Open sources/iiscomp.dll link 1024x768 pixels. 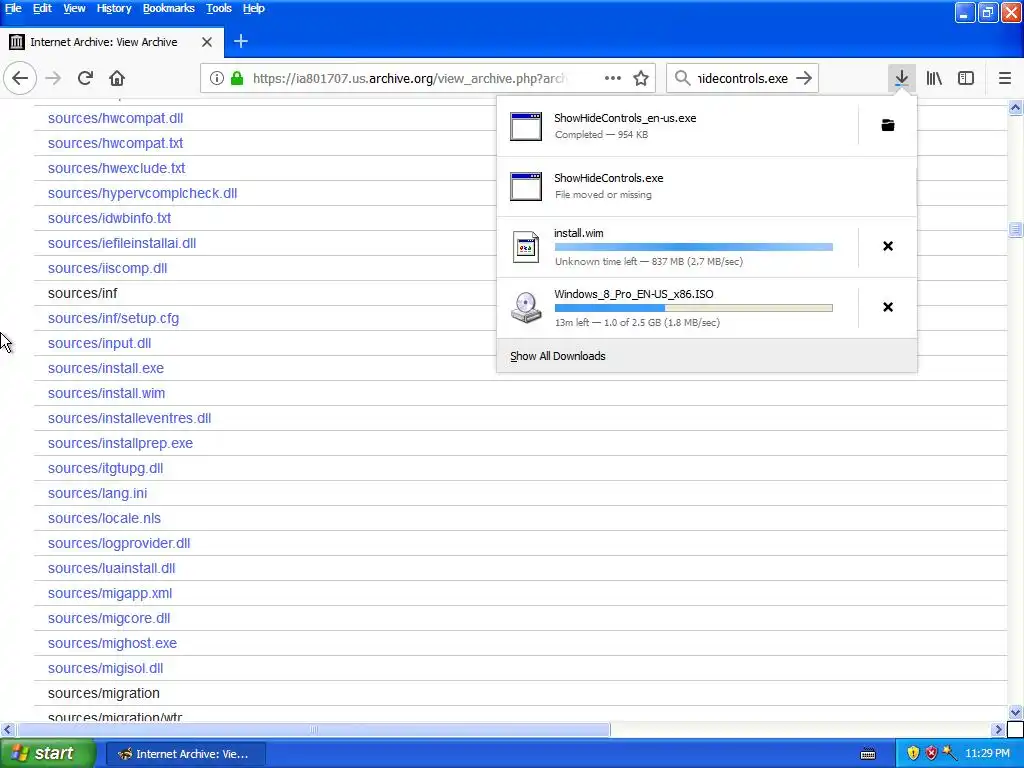tap(107, 268)
